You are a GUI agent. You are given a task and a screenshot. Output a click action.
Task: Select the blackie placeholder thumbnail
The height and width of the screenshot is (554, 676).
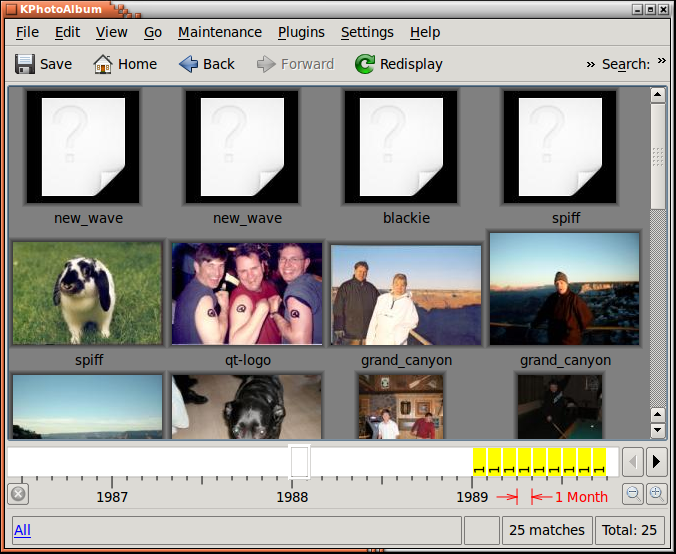[401, 147]
